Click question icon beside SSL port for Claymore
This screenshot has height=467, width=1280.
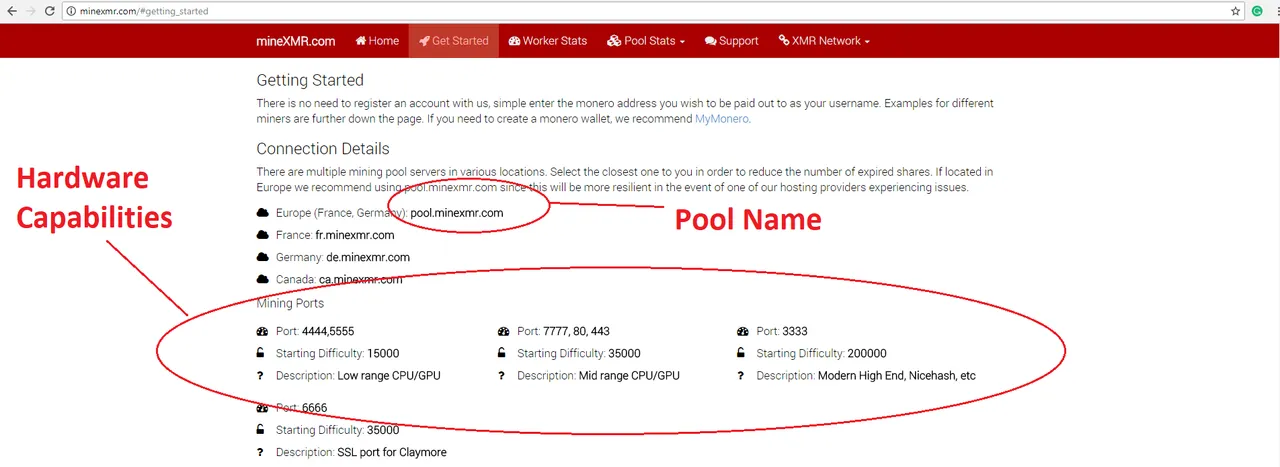coord(260,452)
